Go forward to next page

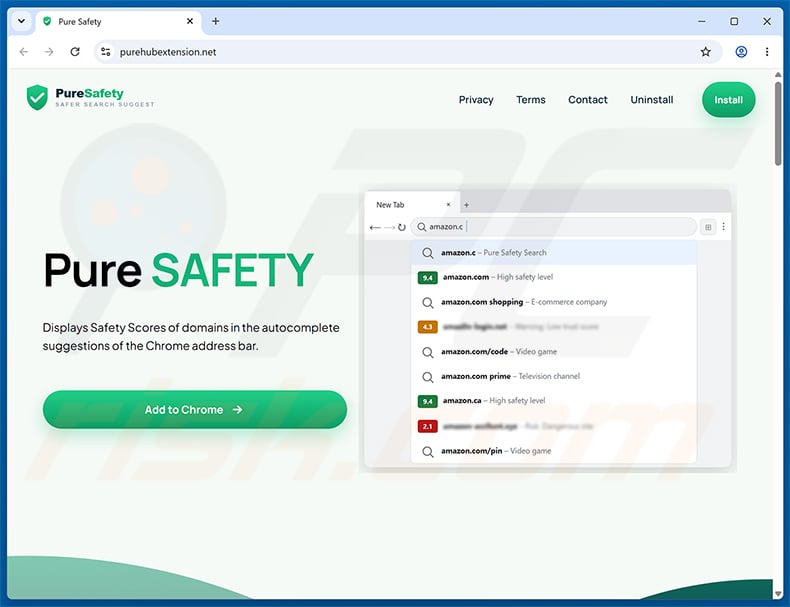[49, 52]
